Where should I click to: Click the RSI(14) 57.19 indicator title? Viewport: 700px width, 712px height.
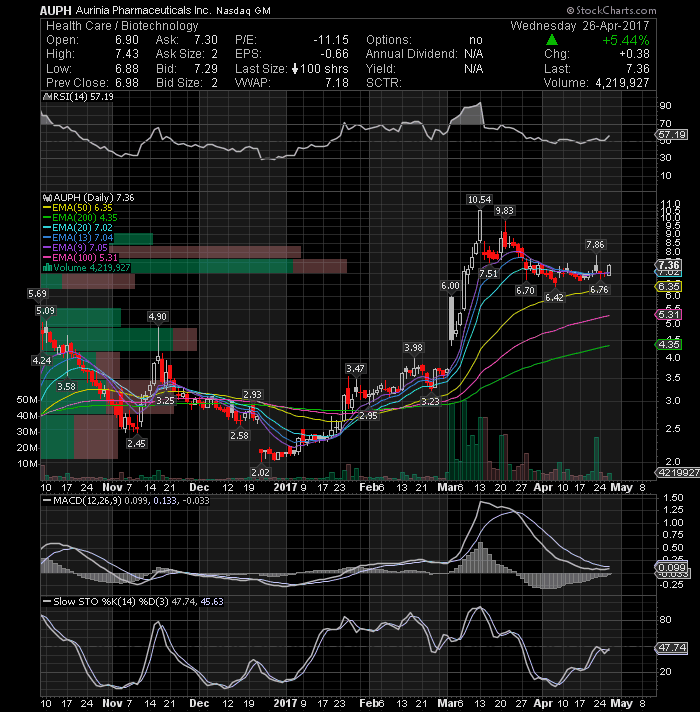[83, 97]
